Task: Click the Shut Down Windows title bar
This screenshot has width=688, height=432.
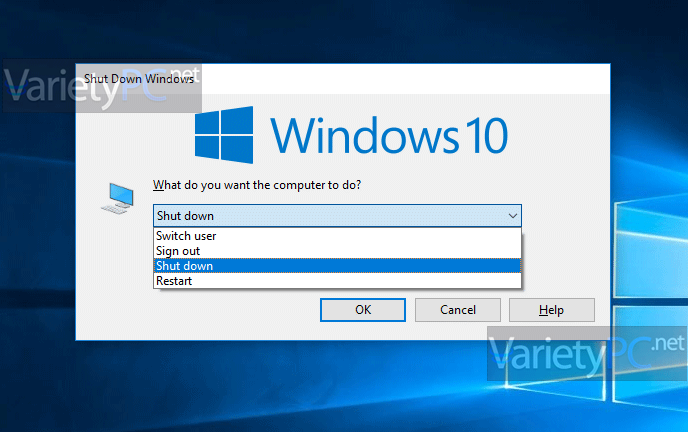Action: [343, 79]
